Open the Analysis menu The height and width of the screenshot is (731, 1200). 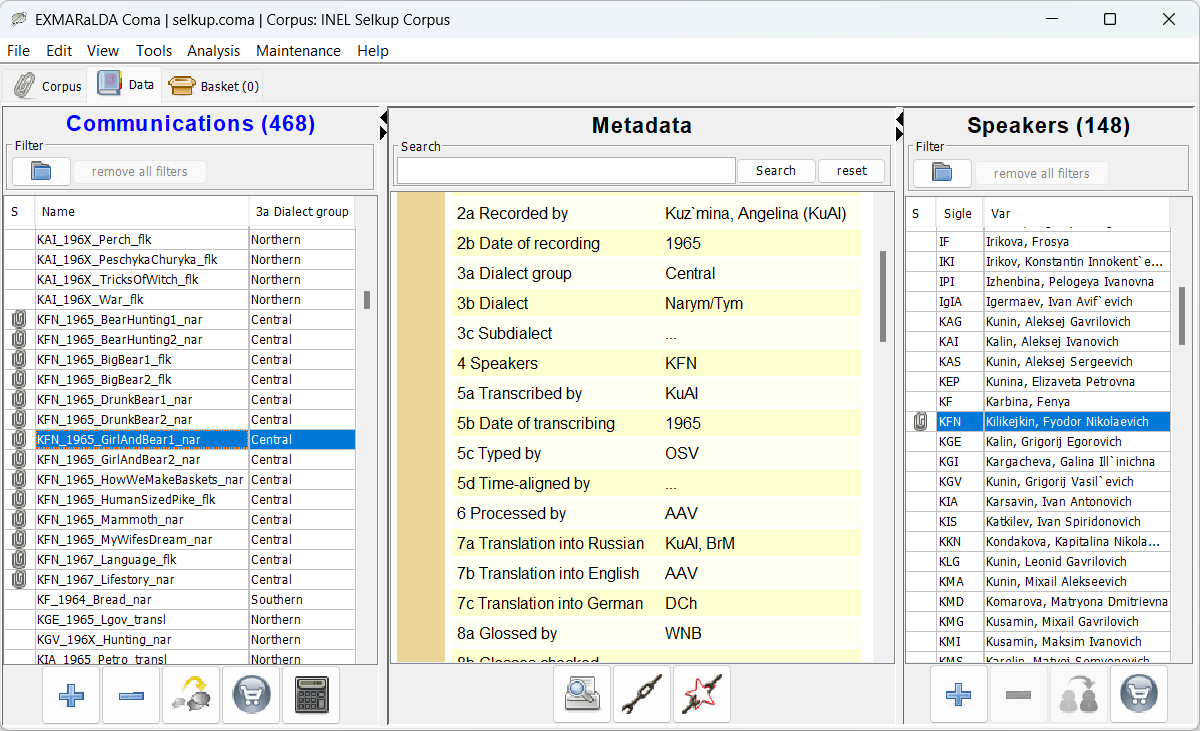pos(214,51)
